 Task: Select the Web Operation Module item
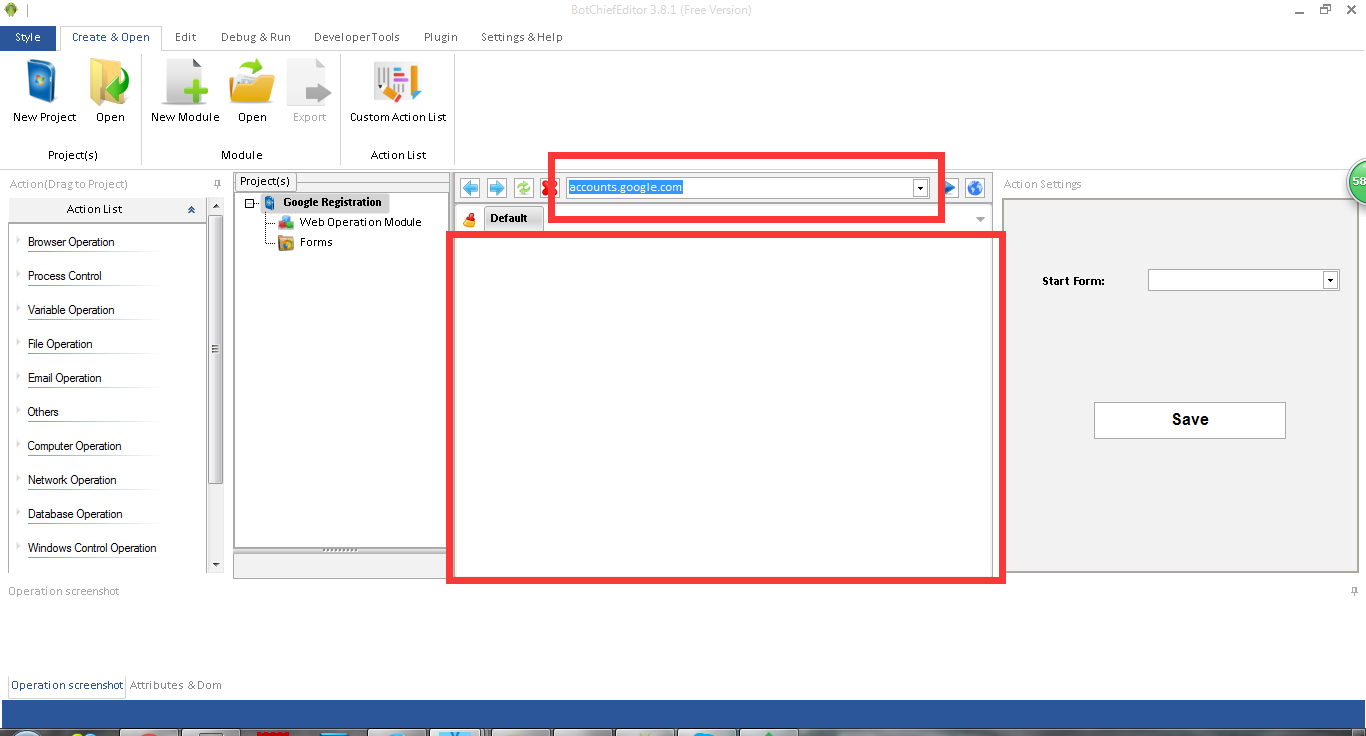360,222
